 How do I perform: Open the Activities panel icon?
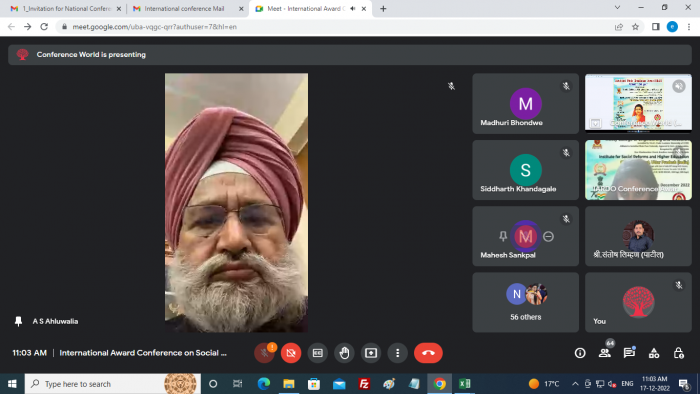click(x=654, y=353)
